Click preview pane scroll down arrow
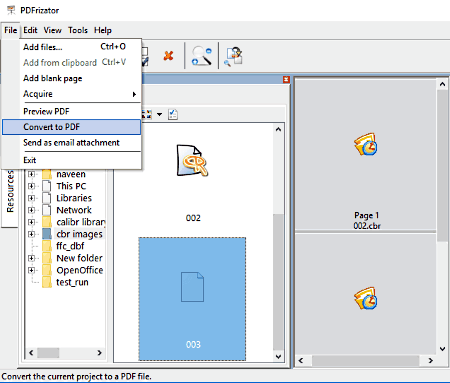Image resolution: width=450 pixels, height=383 pixels. pos(442,349)
